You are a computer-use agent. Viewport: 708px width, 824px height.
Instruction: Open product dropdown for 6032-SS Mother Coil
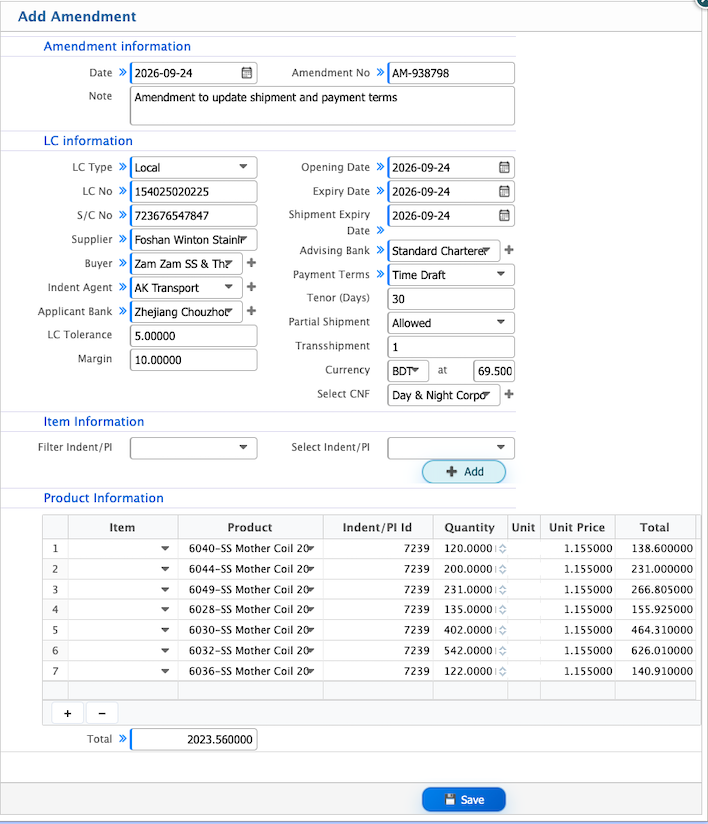311,651
